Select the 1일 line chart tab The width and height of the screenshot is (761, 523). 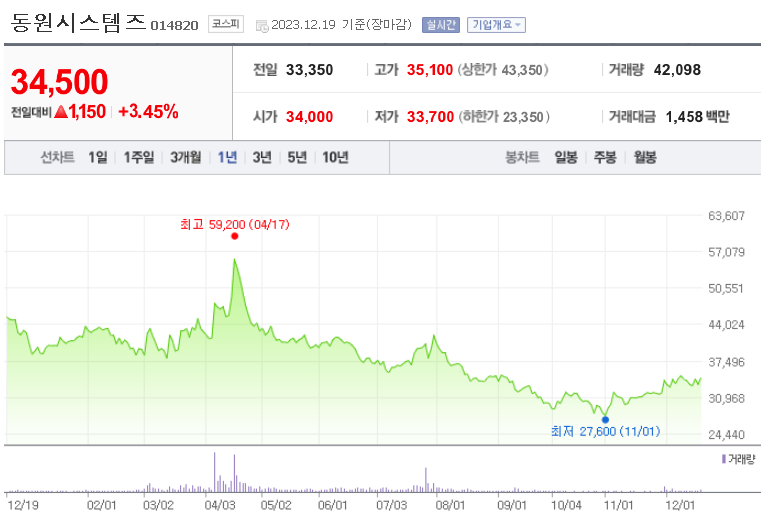pos(98,157)
